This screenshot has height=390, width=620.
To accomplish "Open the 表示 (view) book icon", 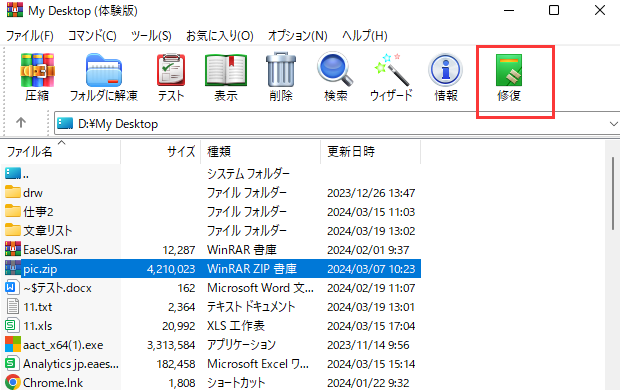I will tap(226, 70).
